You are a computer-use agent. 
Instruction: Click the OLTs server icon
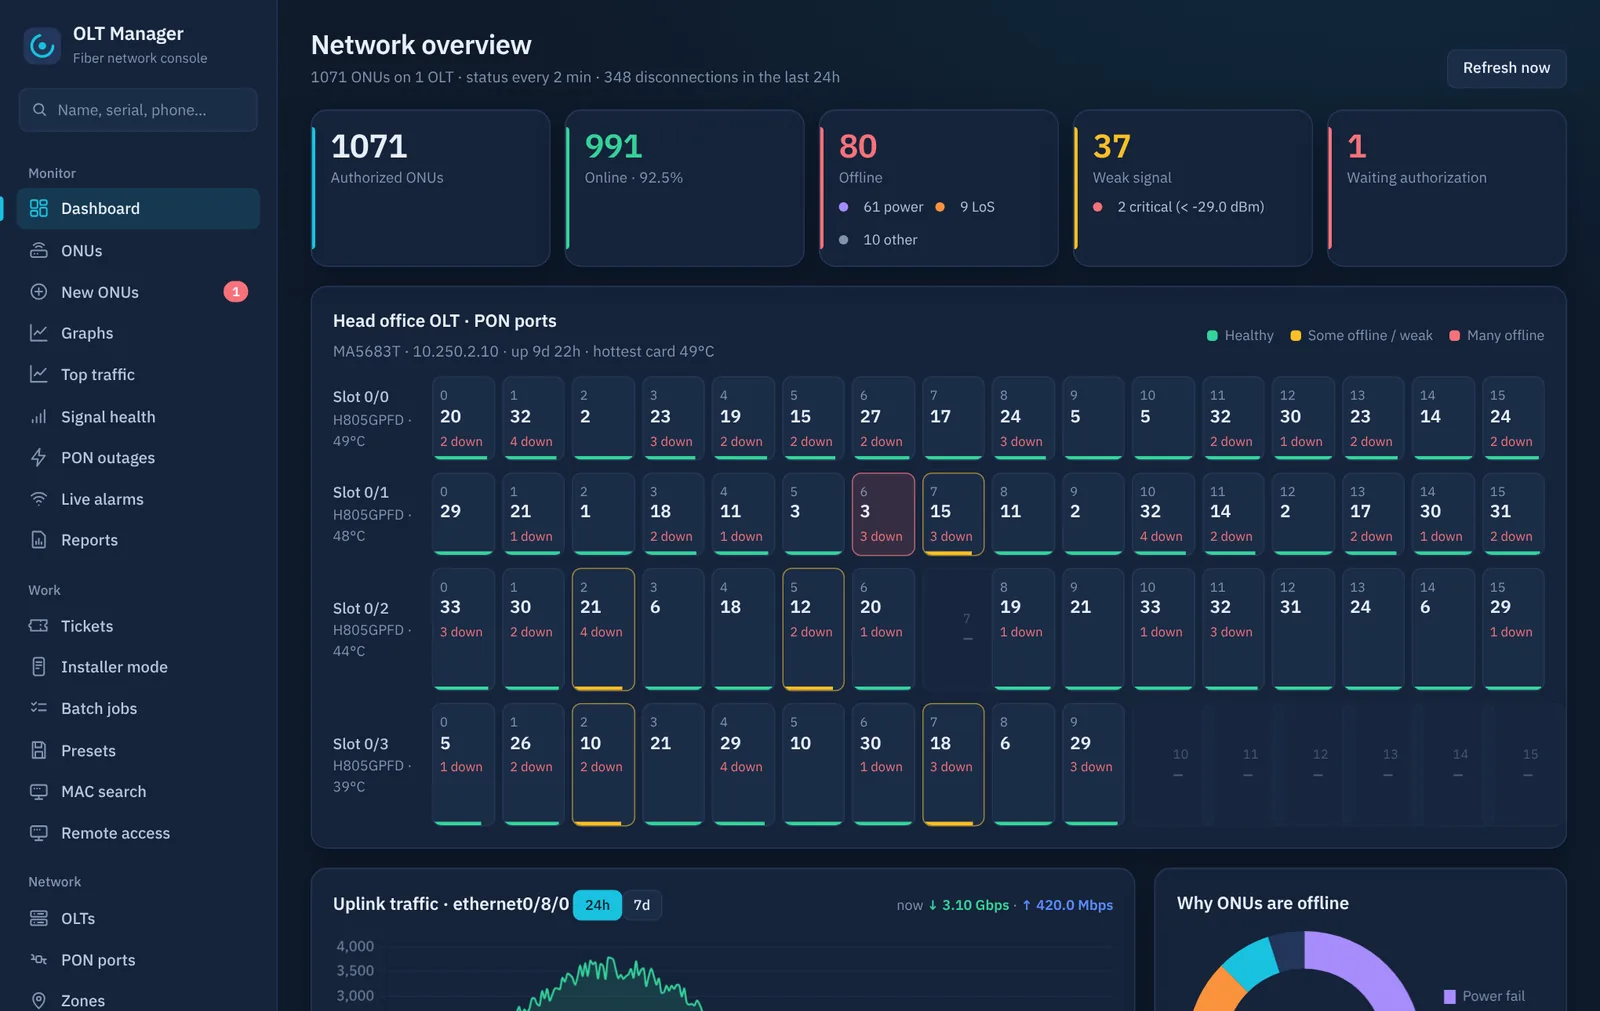coord(39,918)
